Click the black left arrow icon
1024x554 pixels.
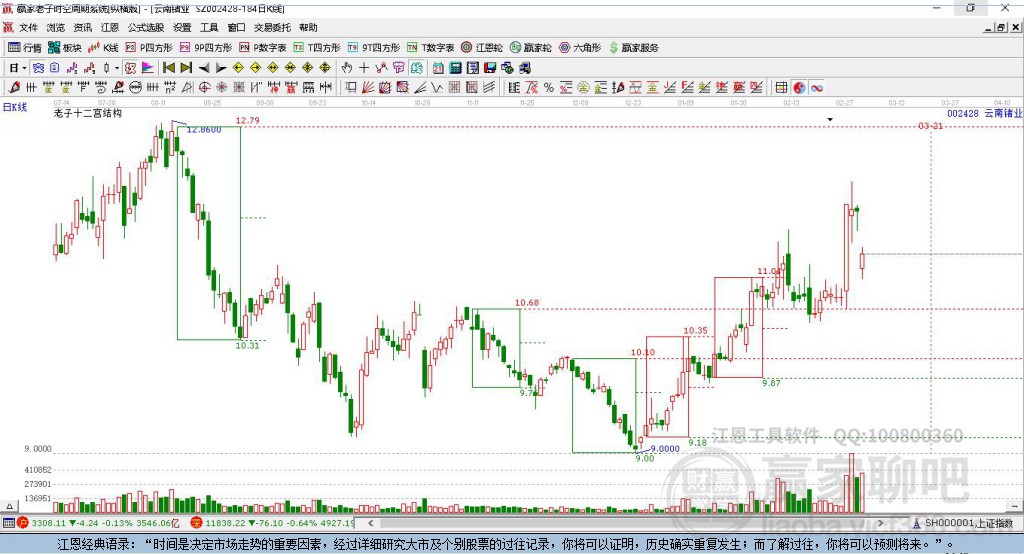(x=204, y=68)
